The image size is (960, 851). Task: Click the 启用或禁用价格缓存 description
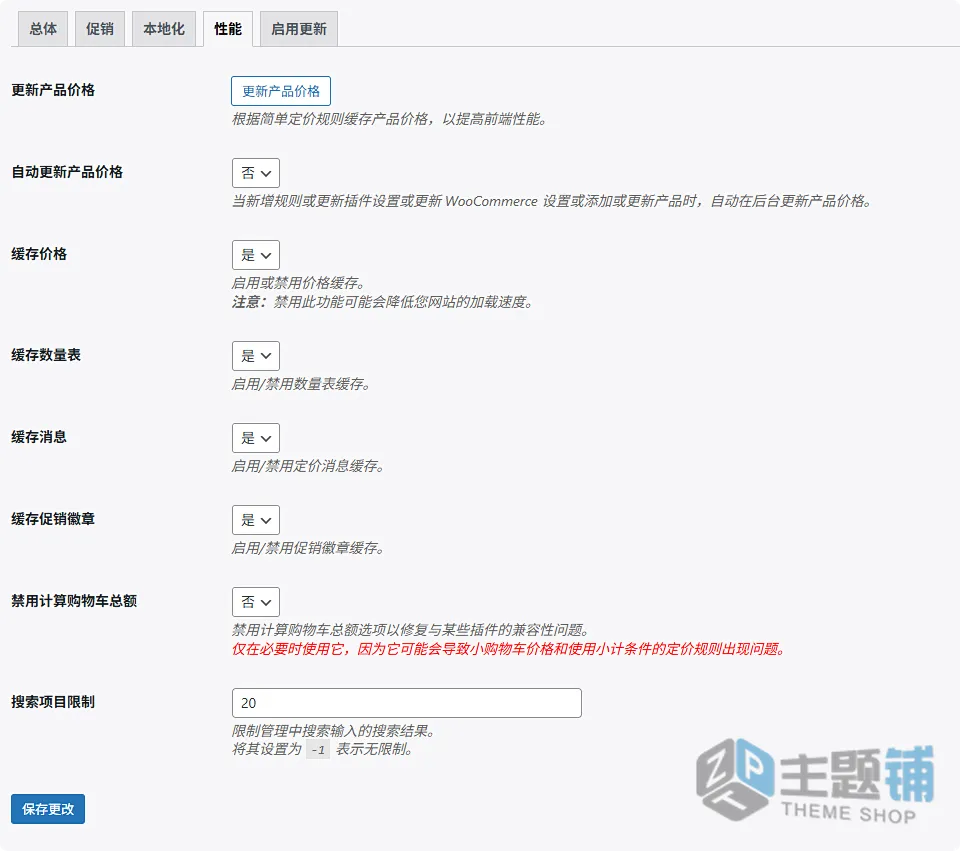tap(299, 283)
